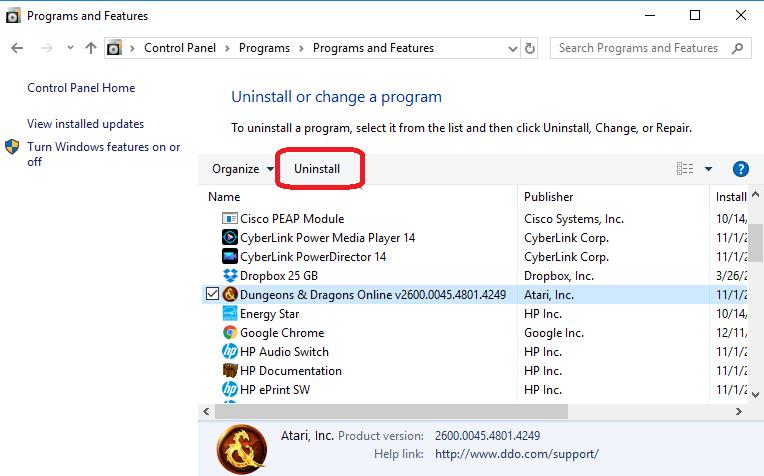Click the Control Panel icon in address bar
This screenshot has width=764, height=476.
114,48
